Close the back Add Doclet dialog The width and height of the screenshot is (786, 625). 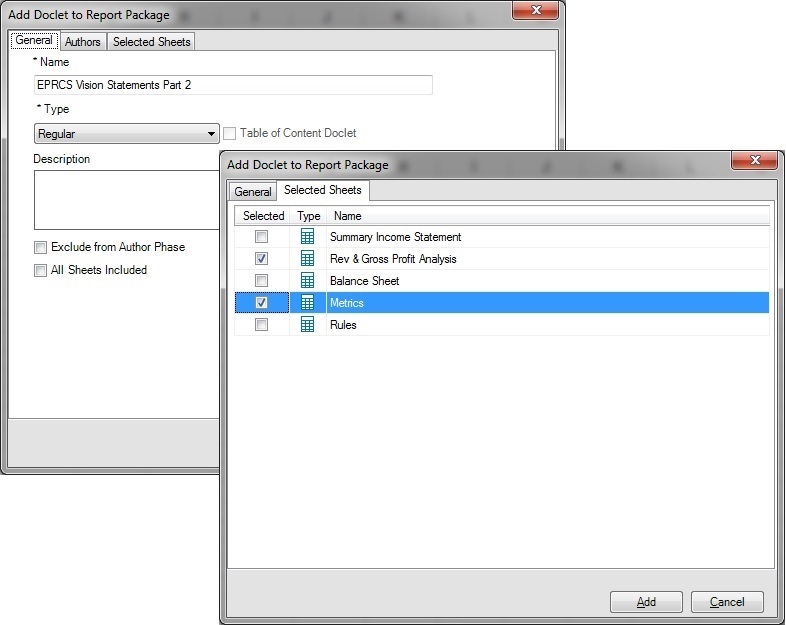(x=536, y=10)
